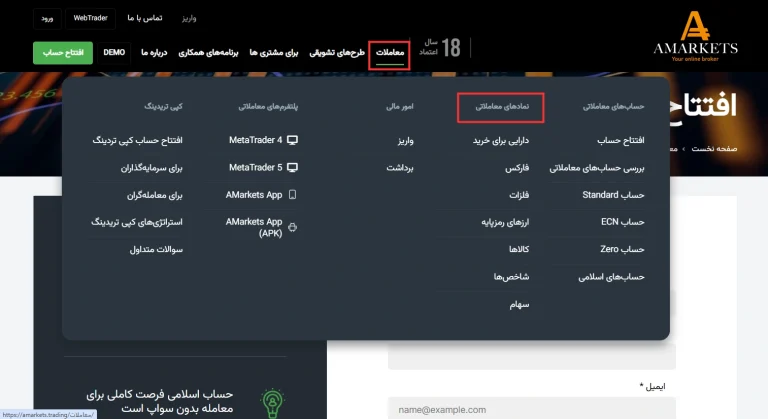Click the AMarkets App (APK) android icon
This screenshot has width=768, height=419.
(x=292, y=227)
